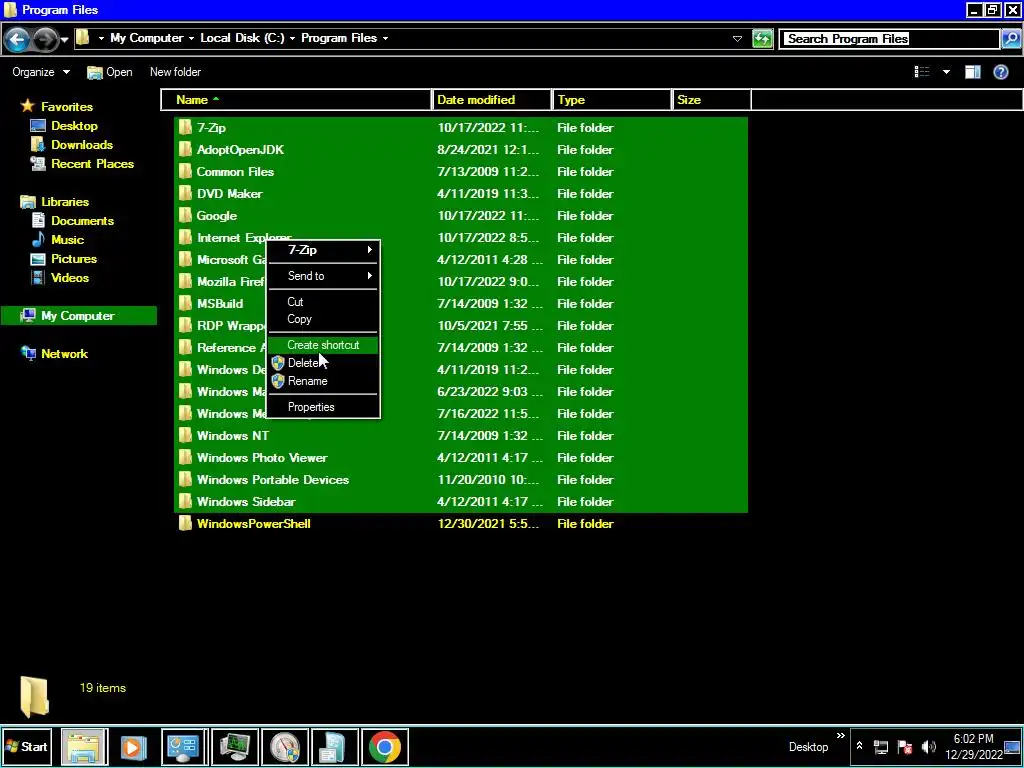The width and height of the screenshot is (1024, 768).
Task: Click the 7-Zip folder icon
Action: (185, 127)
